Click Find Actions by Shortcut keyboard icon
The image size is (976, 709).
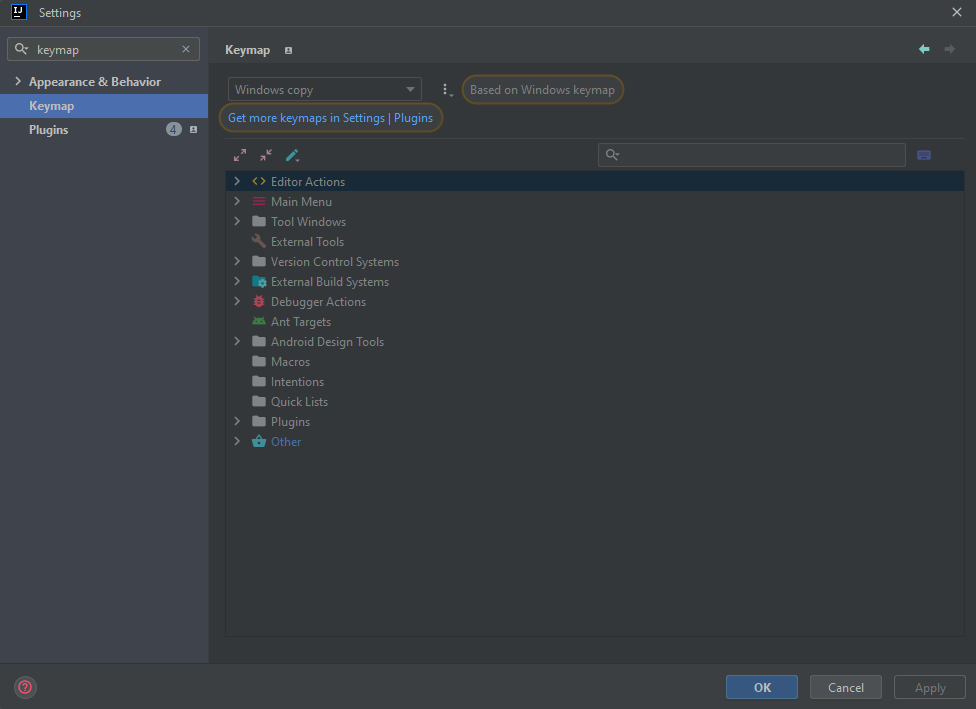coord(924,155)
